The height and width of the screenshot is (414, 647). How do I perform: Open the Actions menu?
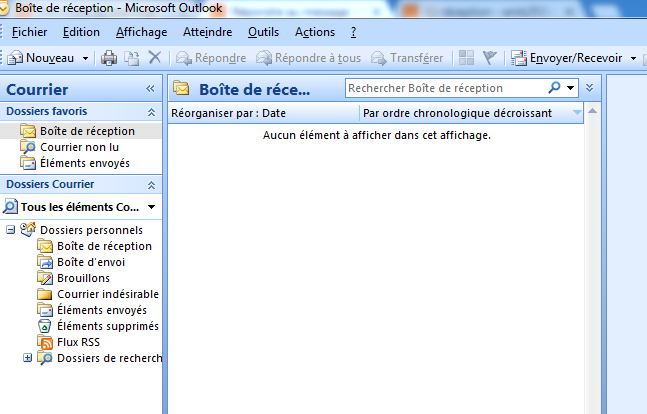[315, 32]
